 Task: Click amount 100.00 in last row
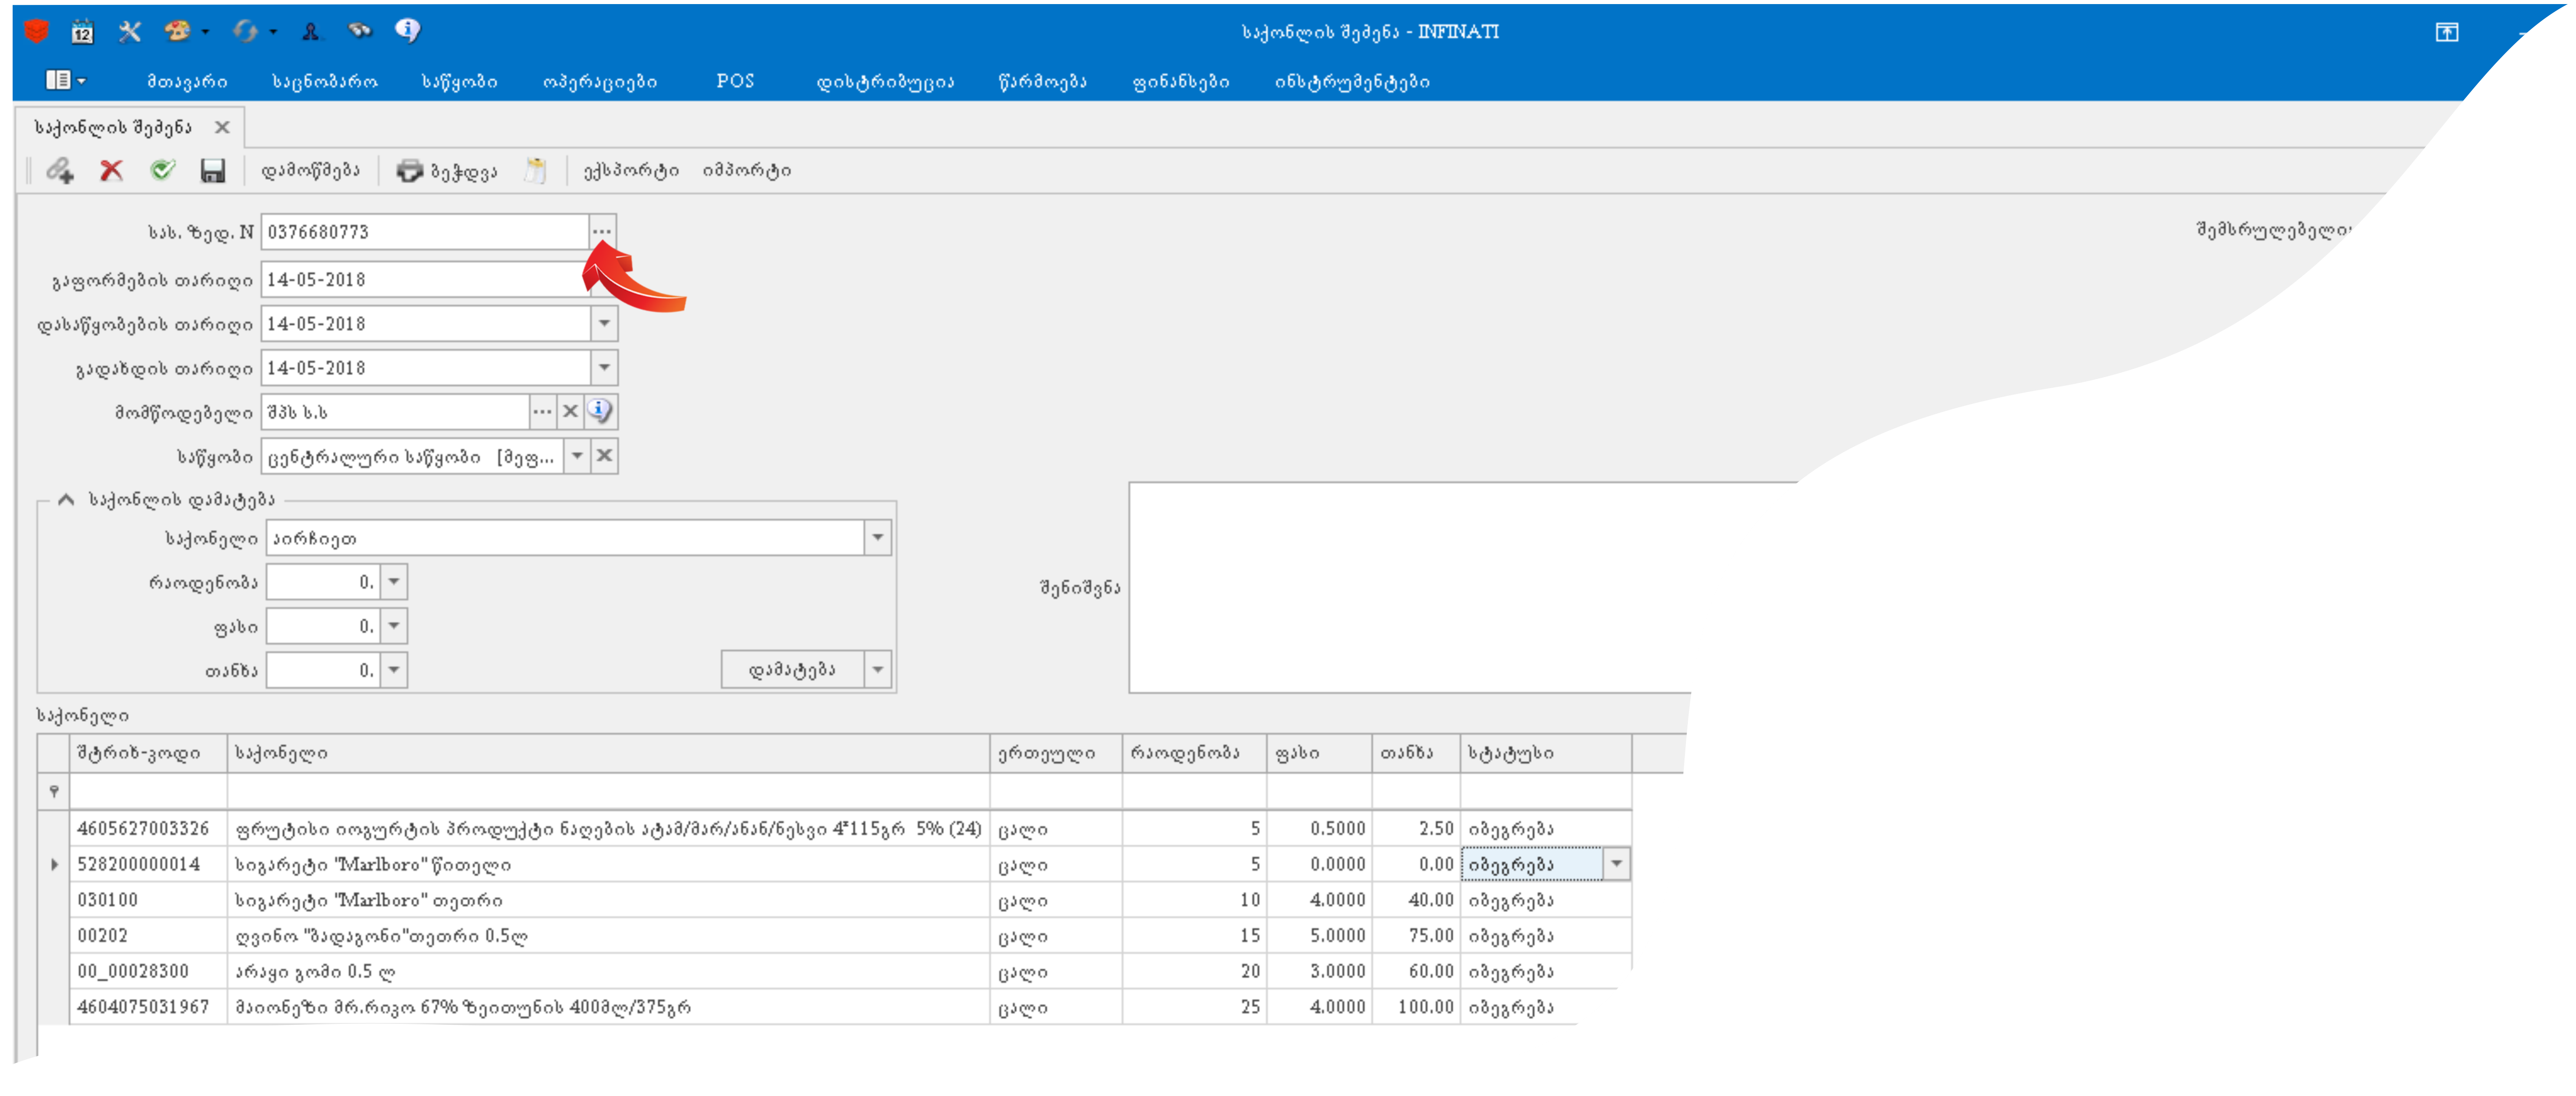coord(1416,1007)
